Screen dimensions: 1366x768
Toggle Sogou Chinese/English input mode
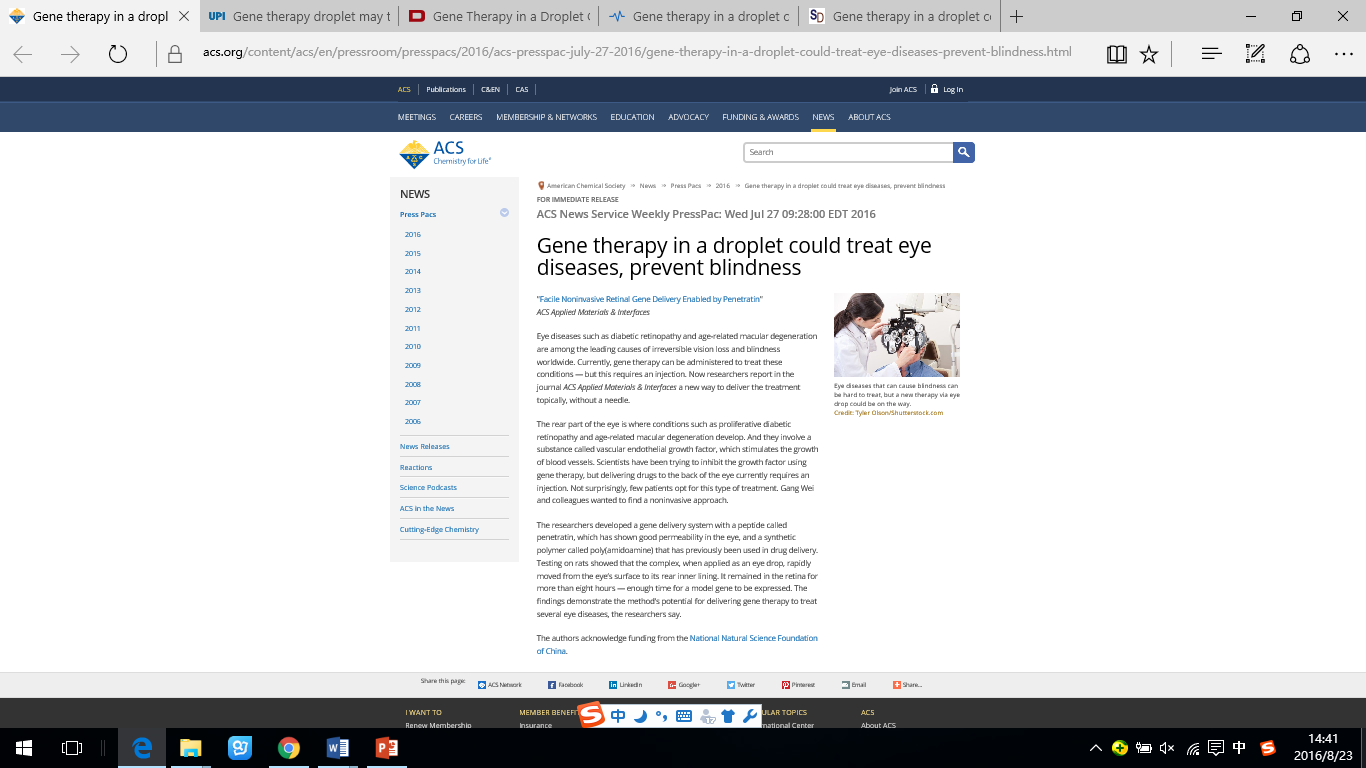click(618, 716)
